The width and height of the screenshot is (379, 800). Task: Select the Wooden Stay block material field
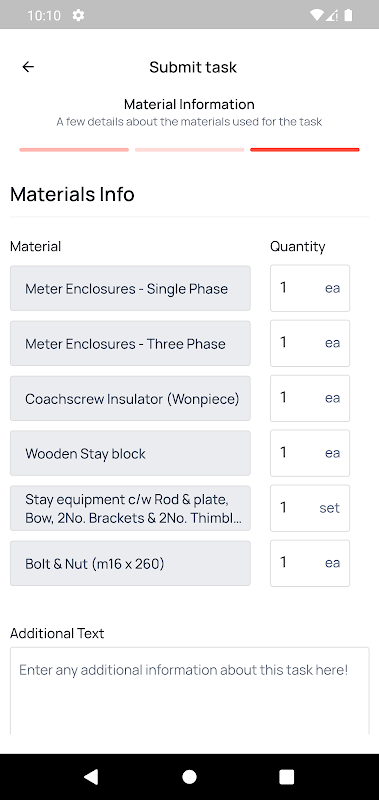(x=130, y=453)
